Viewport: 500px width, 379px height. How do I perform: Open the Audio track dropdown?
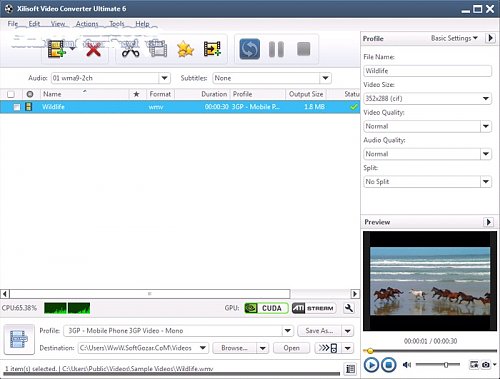tap(164, 78)
